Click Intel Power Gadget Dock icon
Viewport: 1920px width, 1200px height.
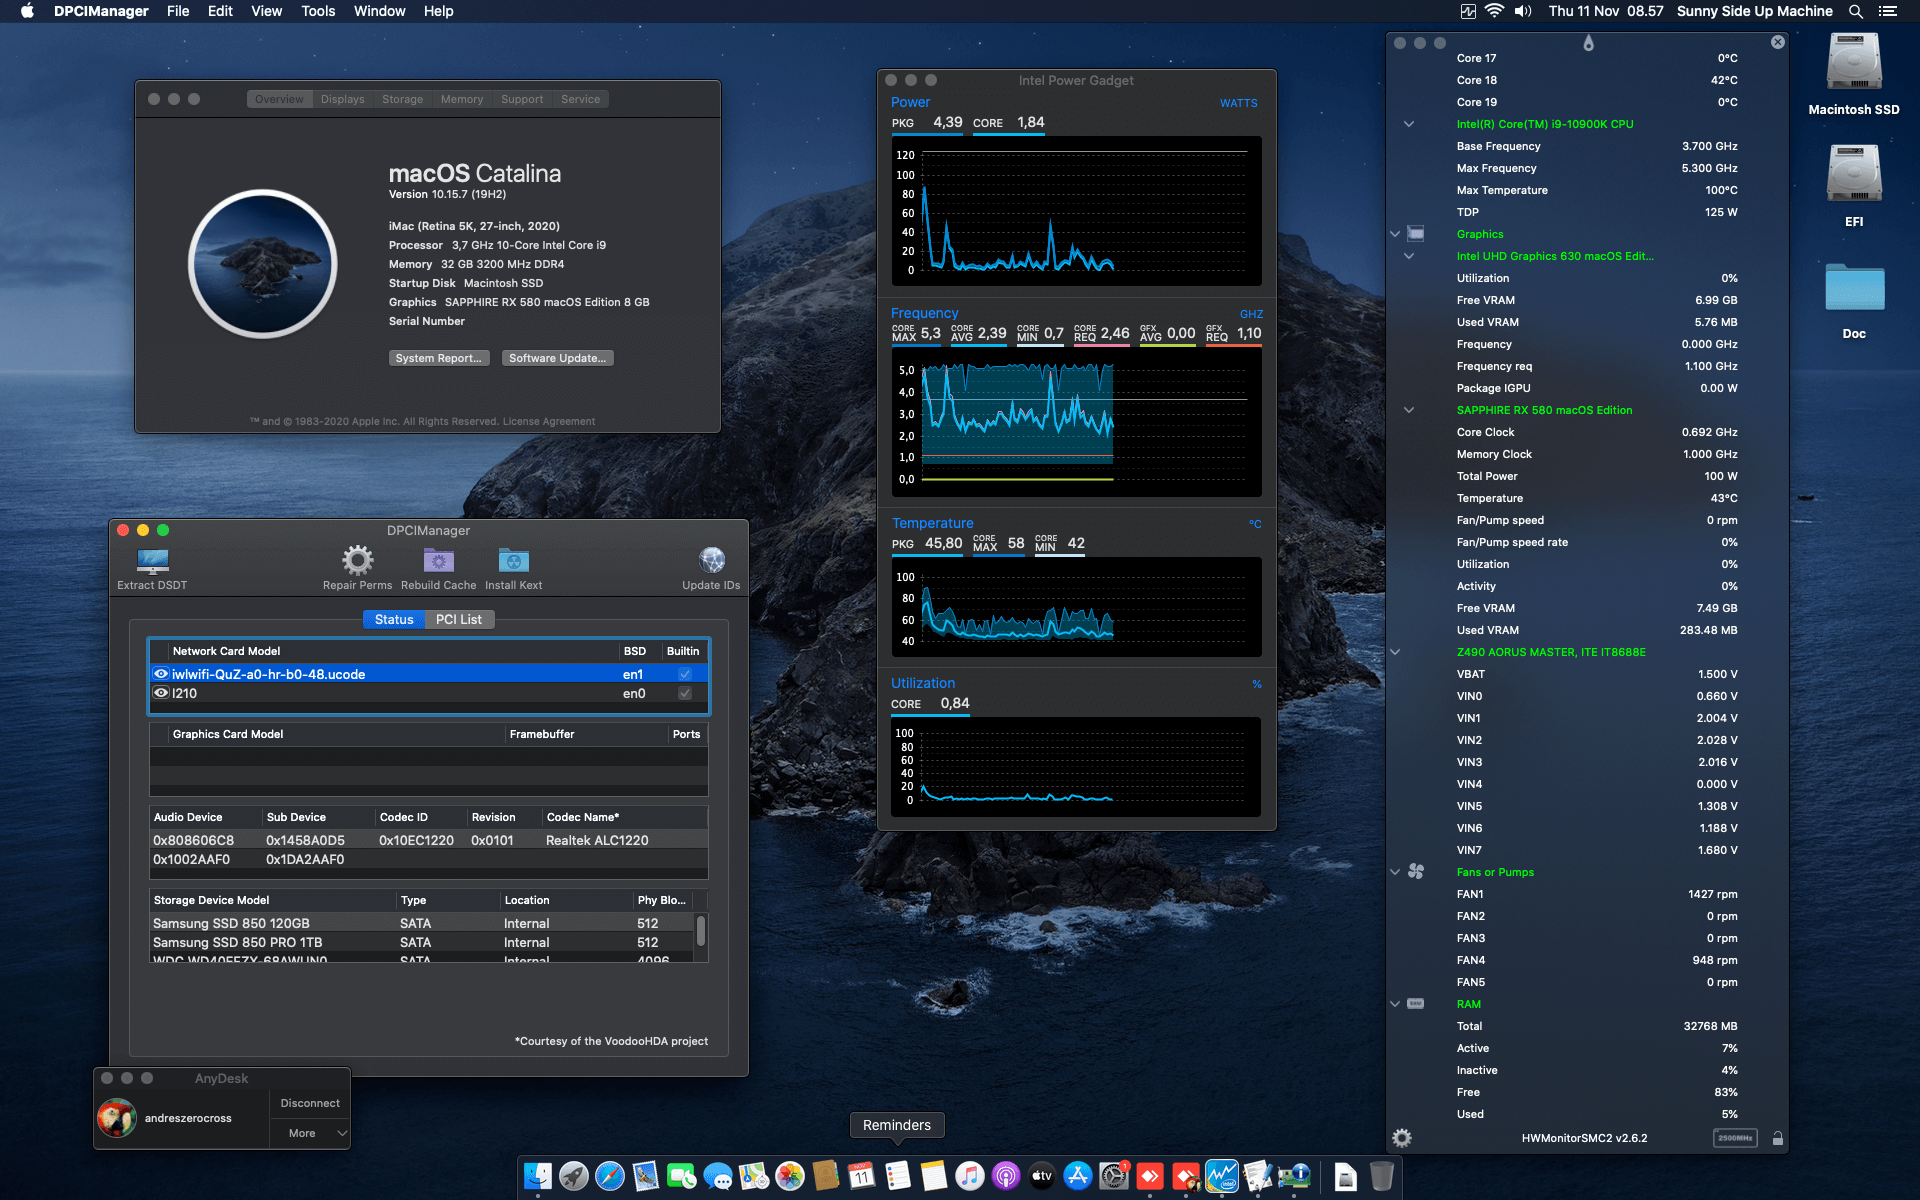1222,1176
